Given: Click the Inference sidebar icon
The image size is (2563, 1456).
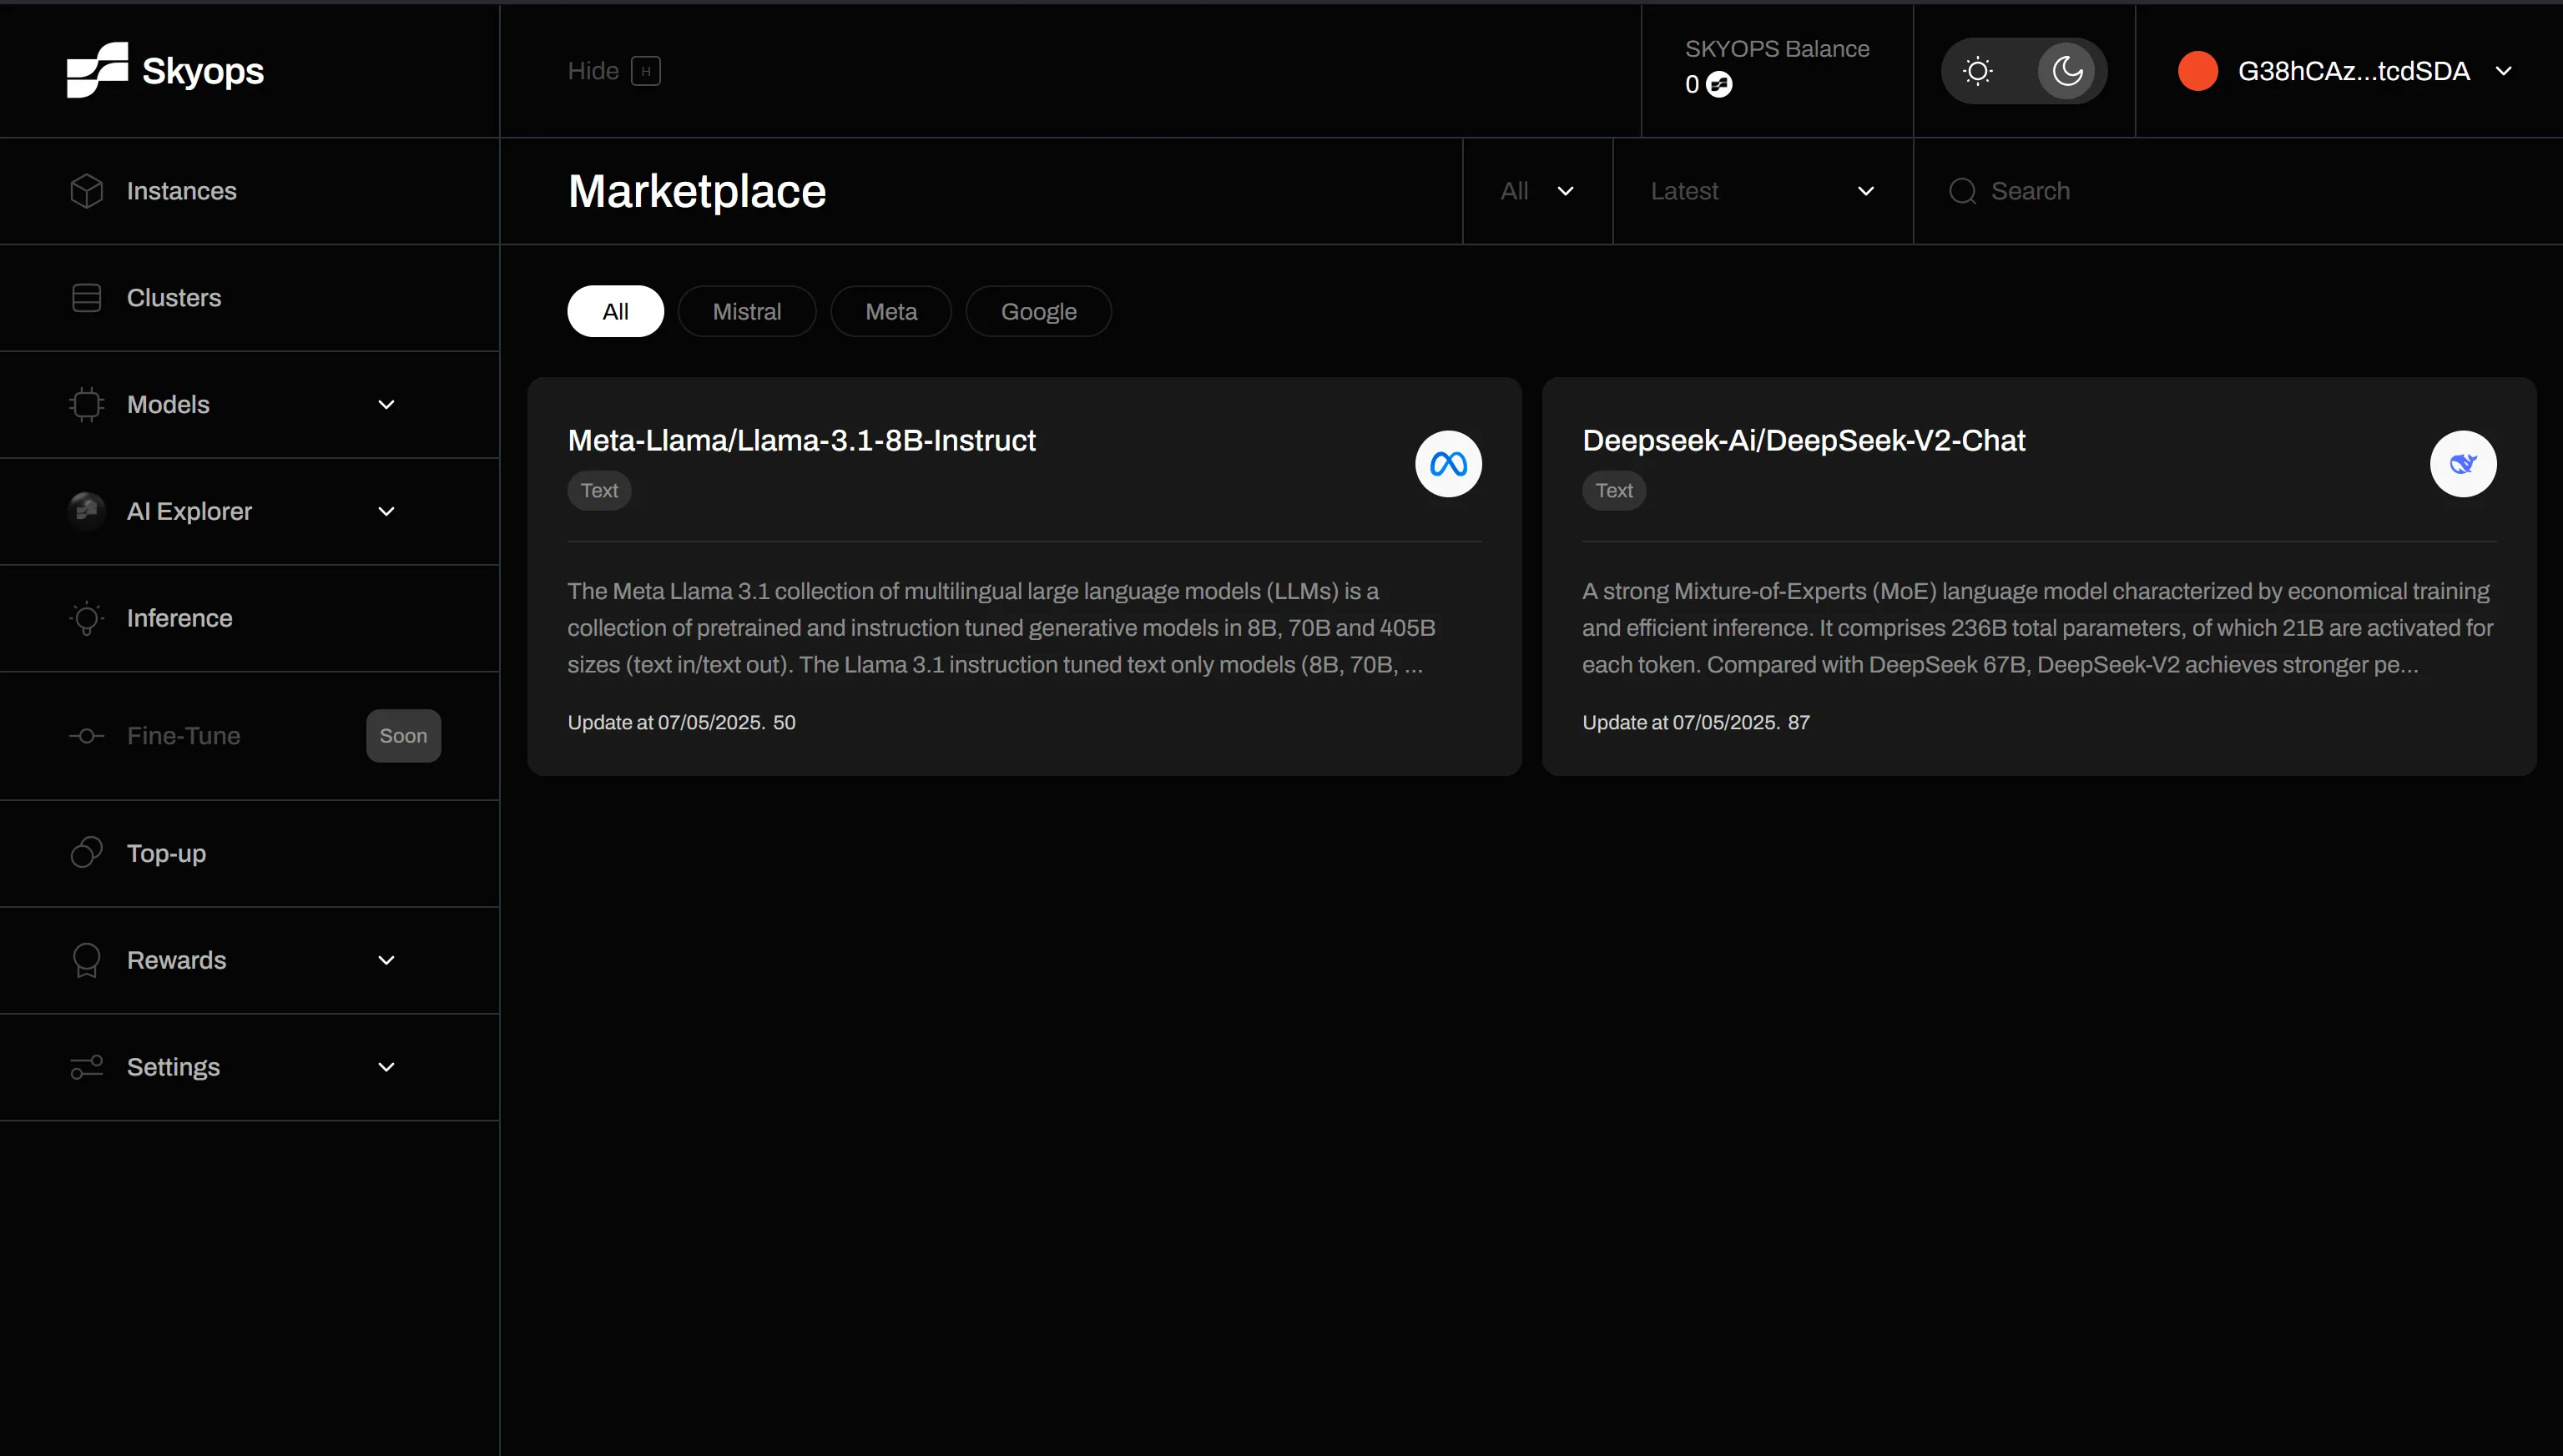Looking at the screenshot, I should tap(86, 618).
